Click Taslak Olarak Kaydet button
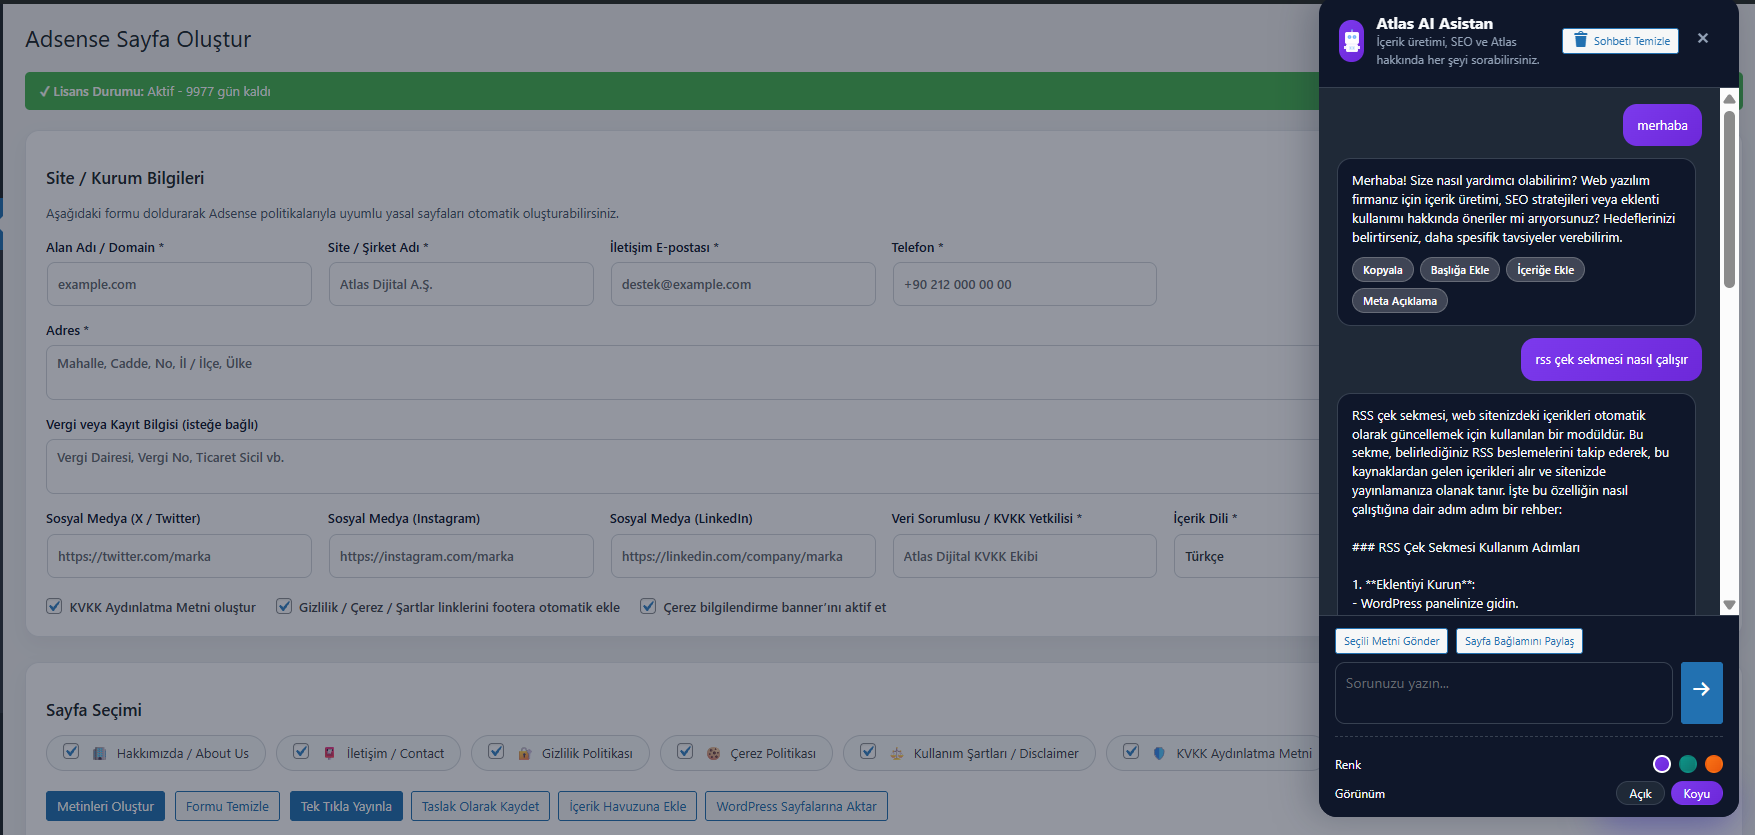Viewport: 1755px width, 835px height. pos(480,806)
